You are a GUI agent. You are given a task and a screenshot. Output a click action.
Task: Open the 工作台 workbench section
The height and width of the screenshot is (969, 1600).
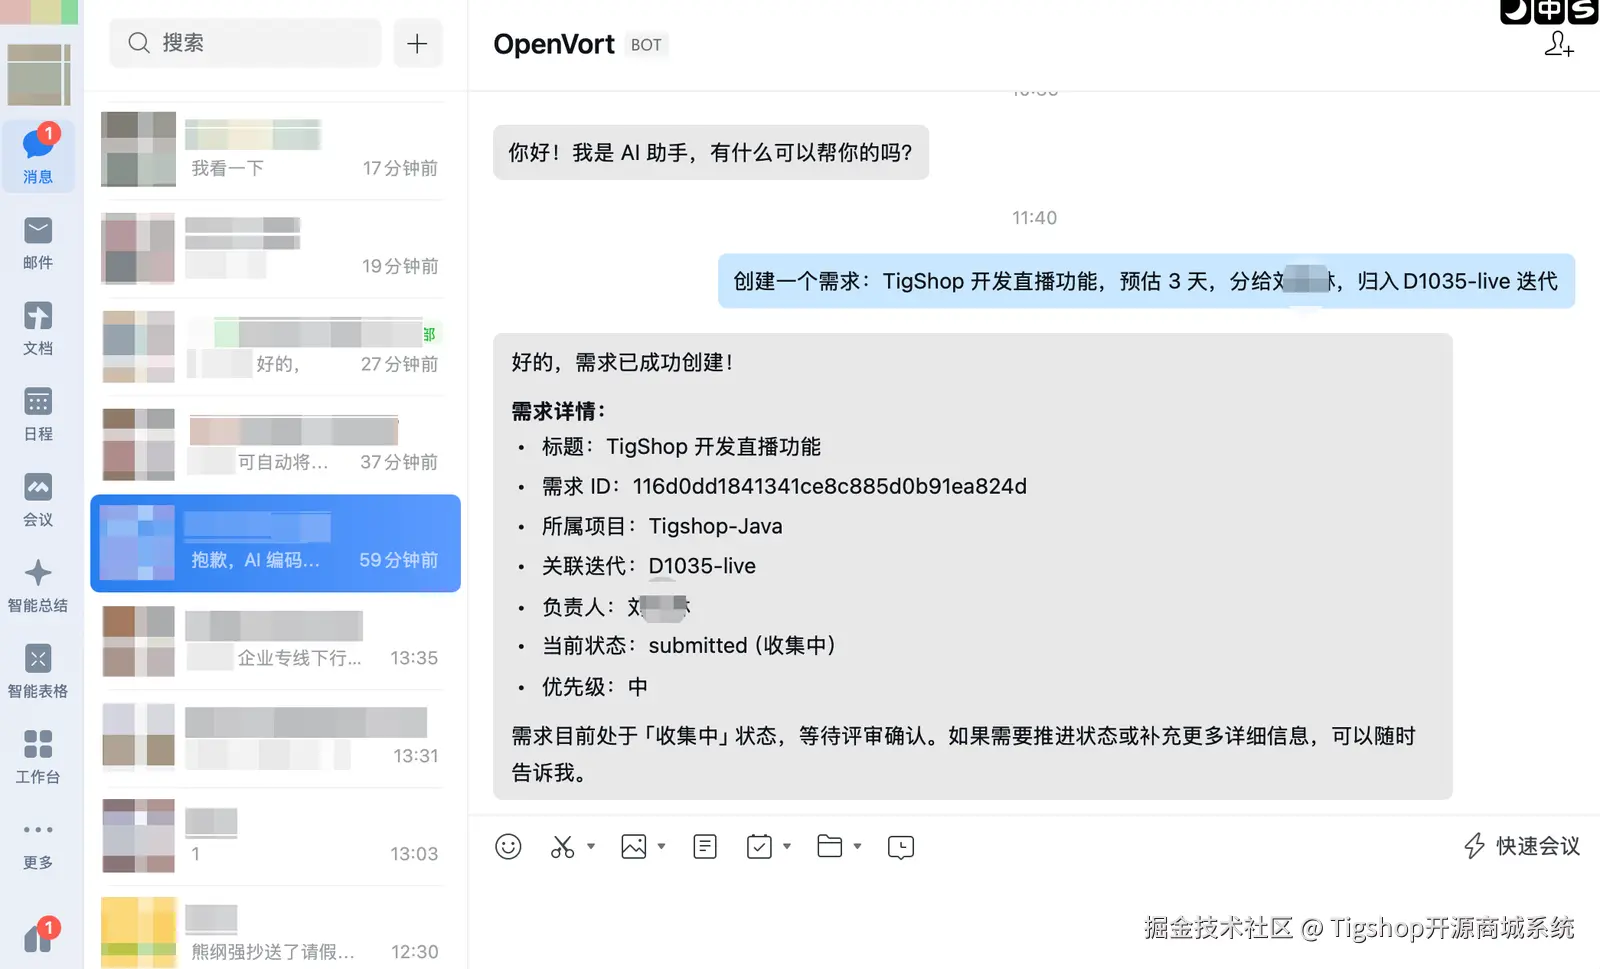click(38, 757)
